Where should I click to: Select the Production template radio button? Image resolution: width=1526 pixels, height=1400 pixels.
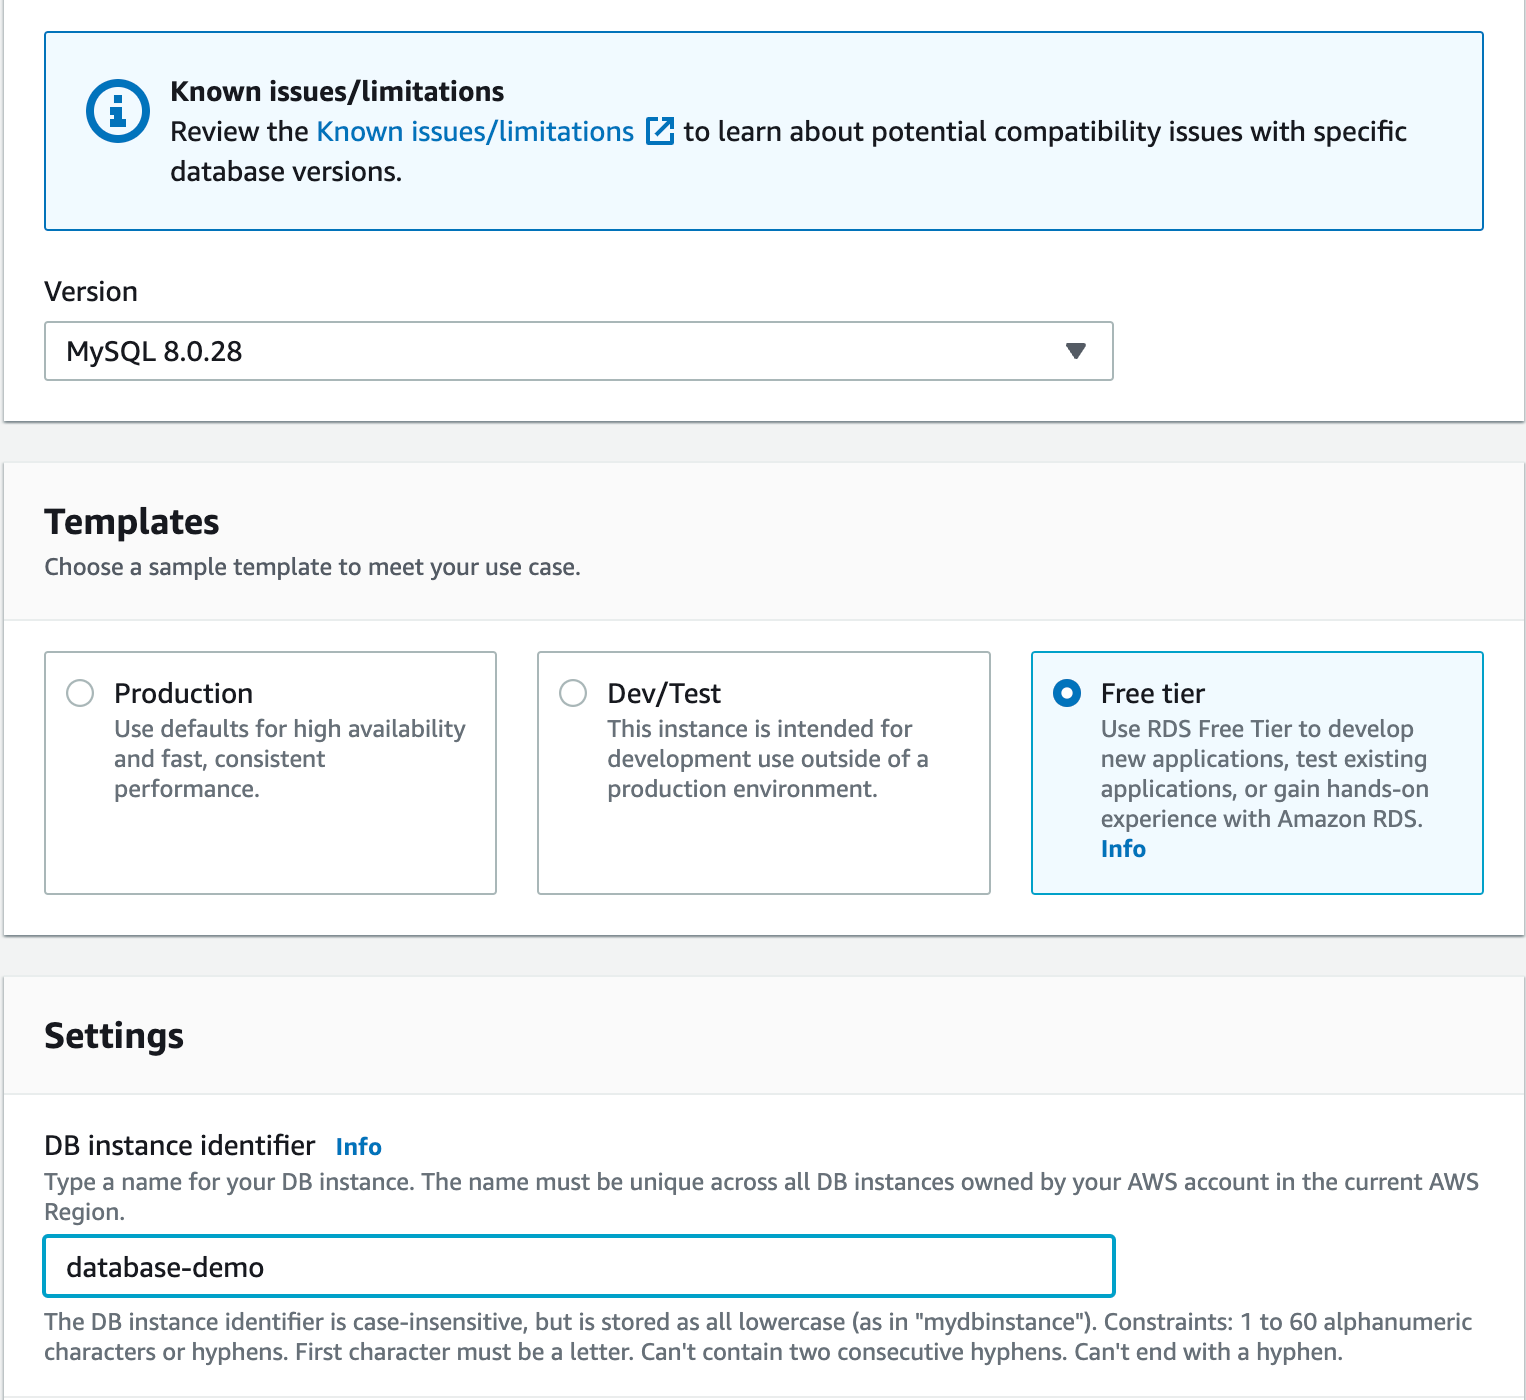pos(80,693)
